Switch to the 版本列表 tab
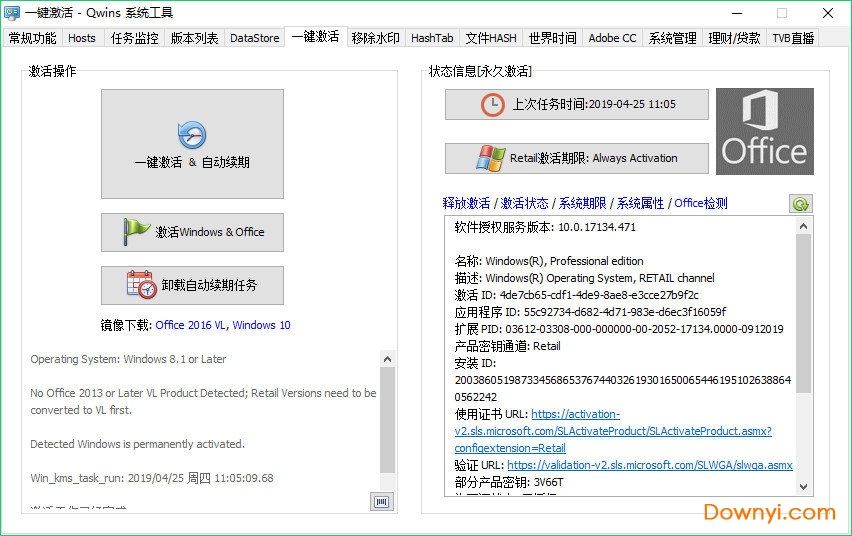Screen dimensions: 852x536 195,38
